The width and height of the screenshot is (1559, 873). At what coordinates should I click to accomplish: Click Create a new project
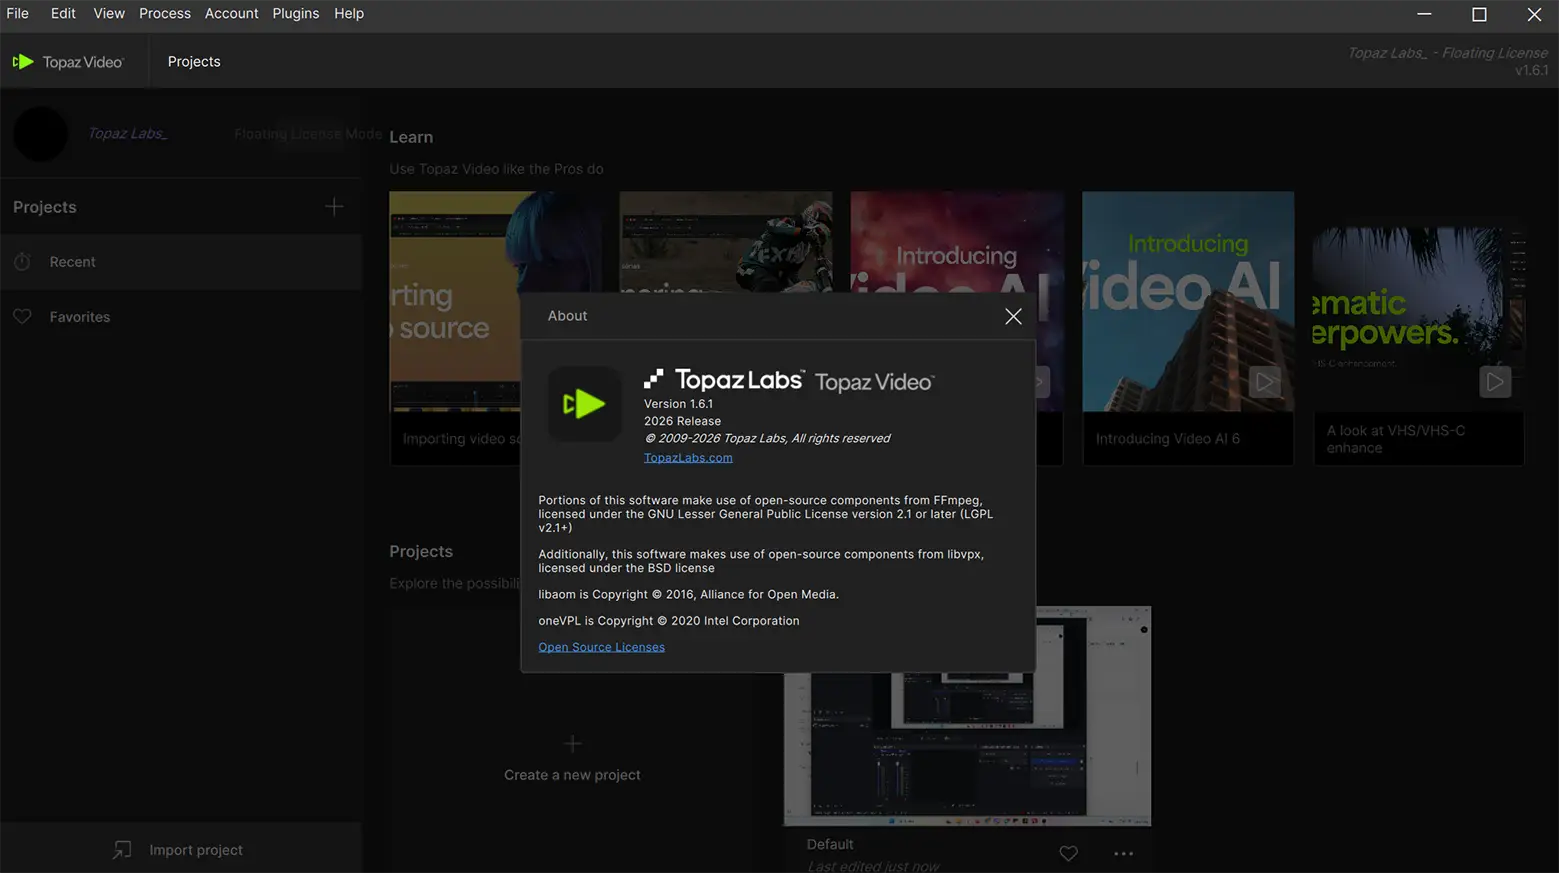(572, 775)
